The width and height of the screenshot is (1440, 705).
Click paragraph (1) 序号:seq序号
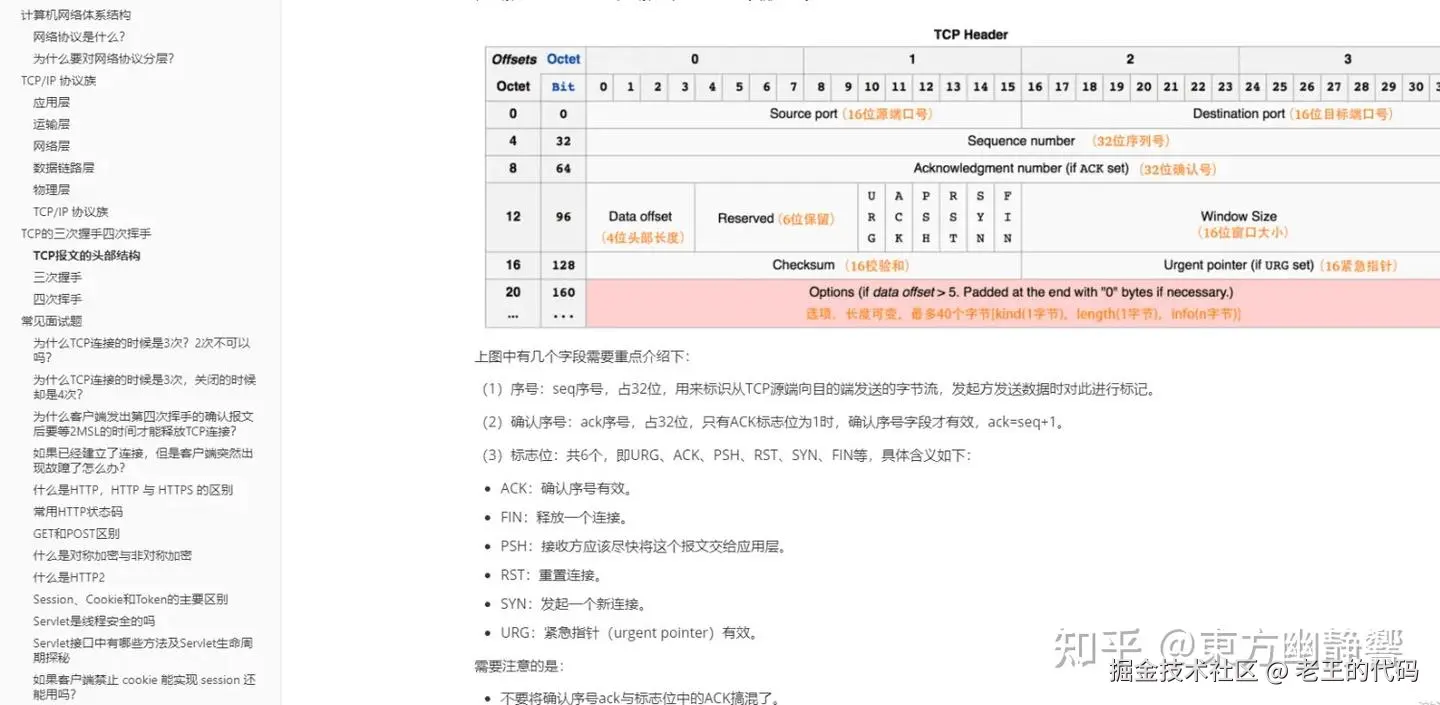817,389
